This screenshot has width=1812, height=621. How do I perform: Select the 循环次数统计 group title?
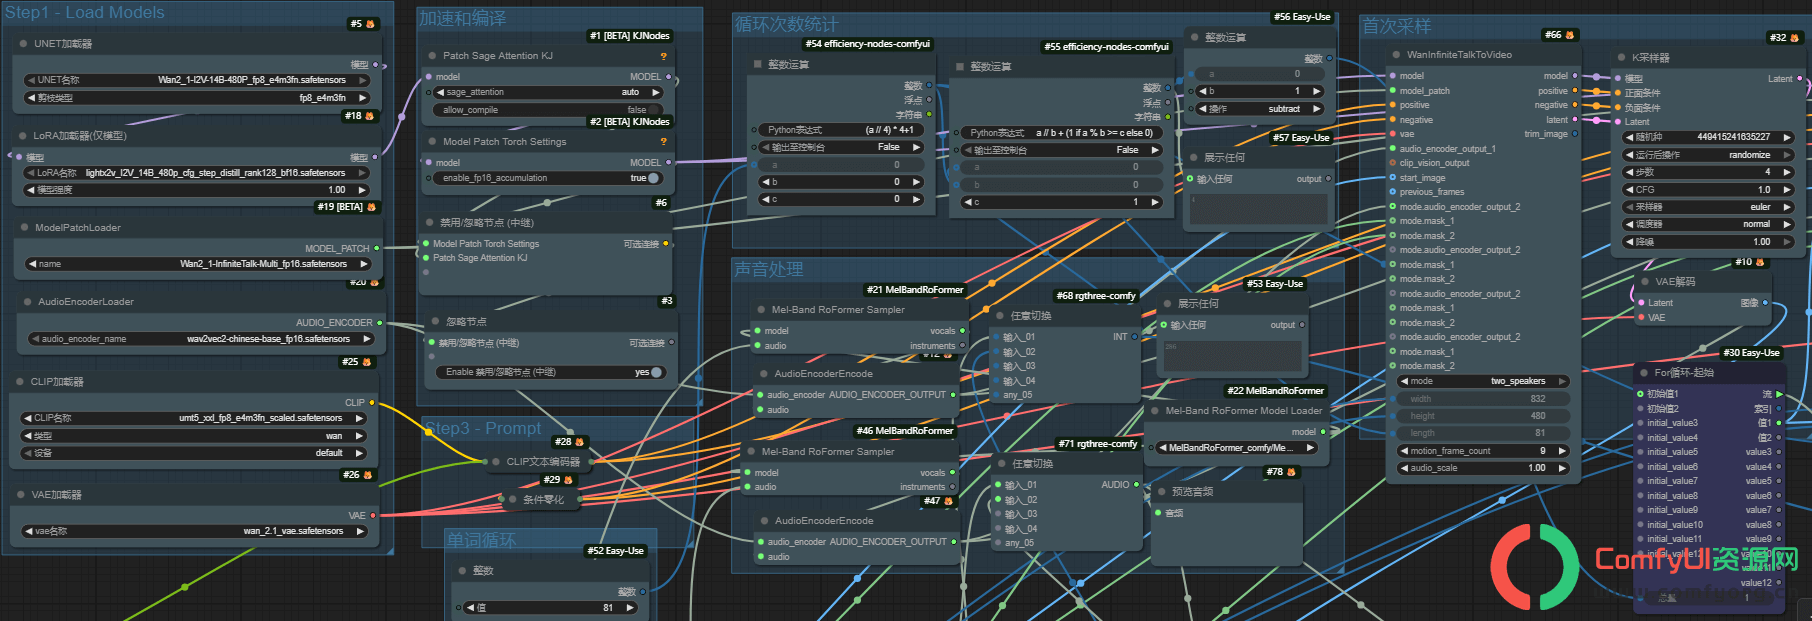click(786, 24)
